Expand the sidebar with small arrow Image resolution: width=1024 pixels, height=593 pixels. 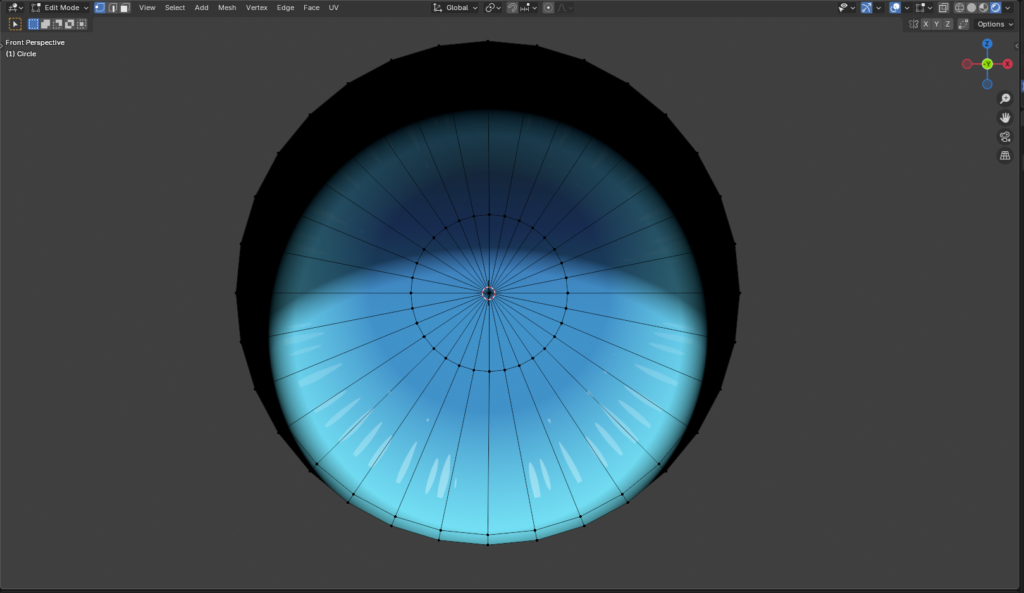[x=1016, y=46]
